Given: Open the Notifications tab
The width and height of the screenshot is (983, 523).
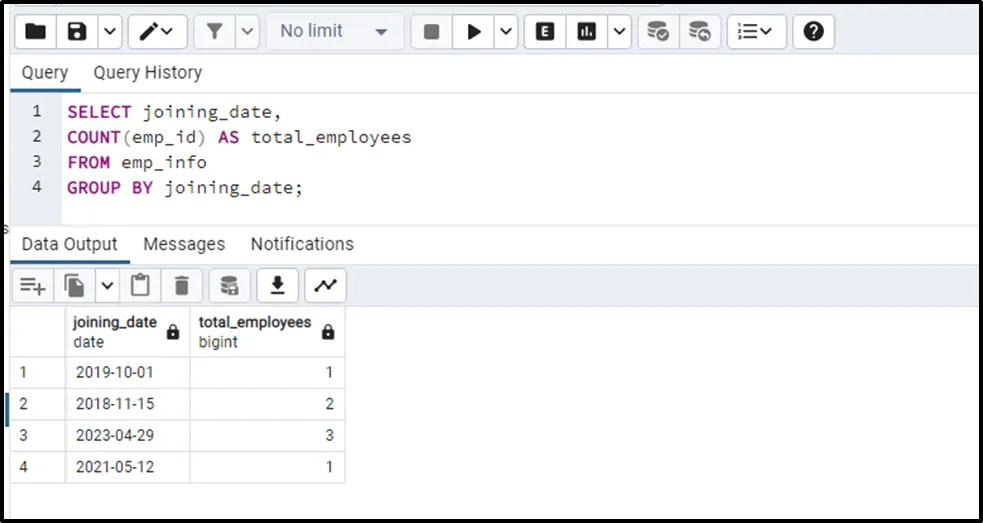Looking at the screenshot, I should (302, 244).
